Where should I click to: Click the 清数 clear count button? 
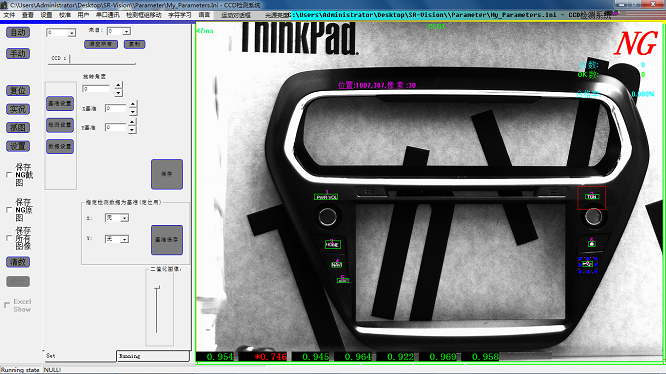click(x=18, y=262)
